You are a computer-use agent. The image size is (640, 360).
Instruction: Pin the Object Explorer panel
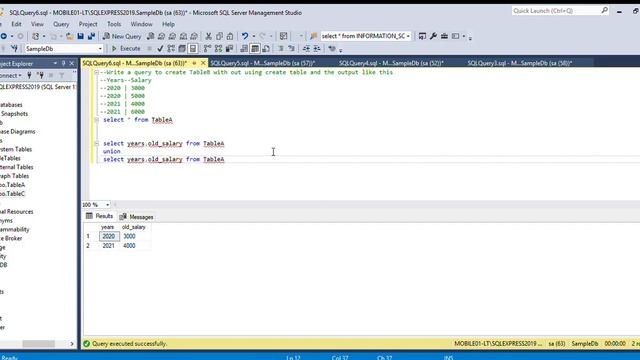point(63,64)
